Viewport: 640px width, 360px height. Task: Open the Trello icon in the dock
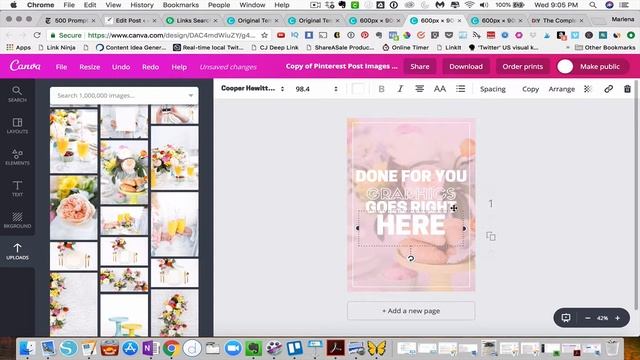(294, 348)
